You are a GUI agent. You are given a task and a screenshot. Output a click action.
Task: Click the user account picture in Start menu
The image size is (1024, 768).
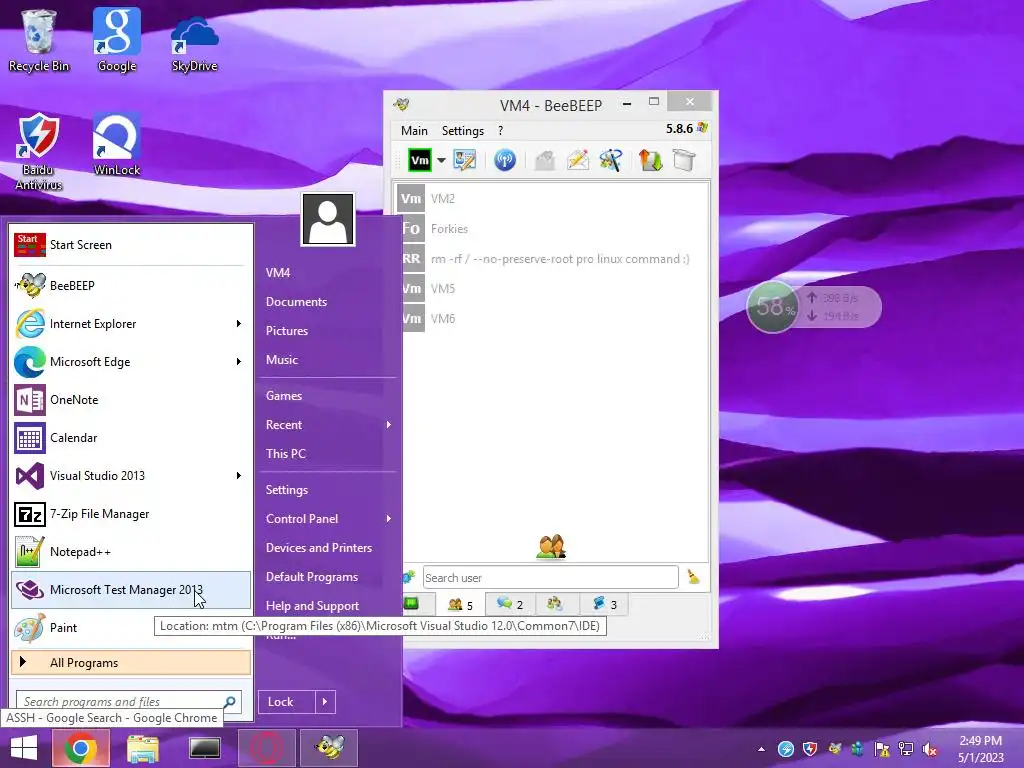328,219
